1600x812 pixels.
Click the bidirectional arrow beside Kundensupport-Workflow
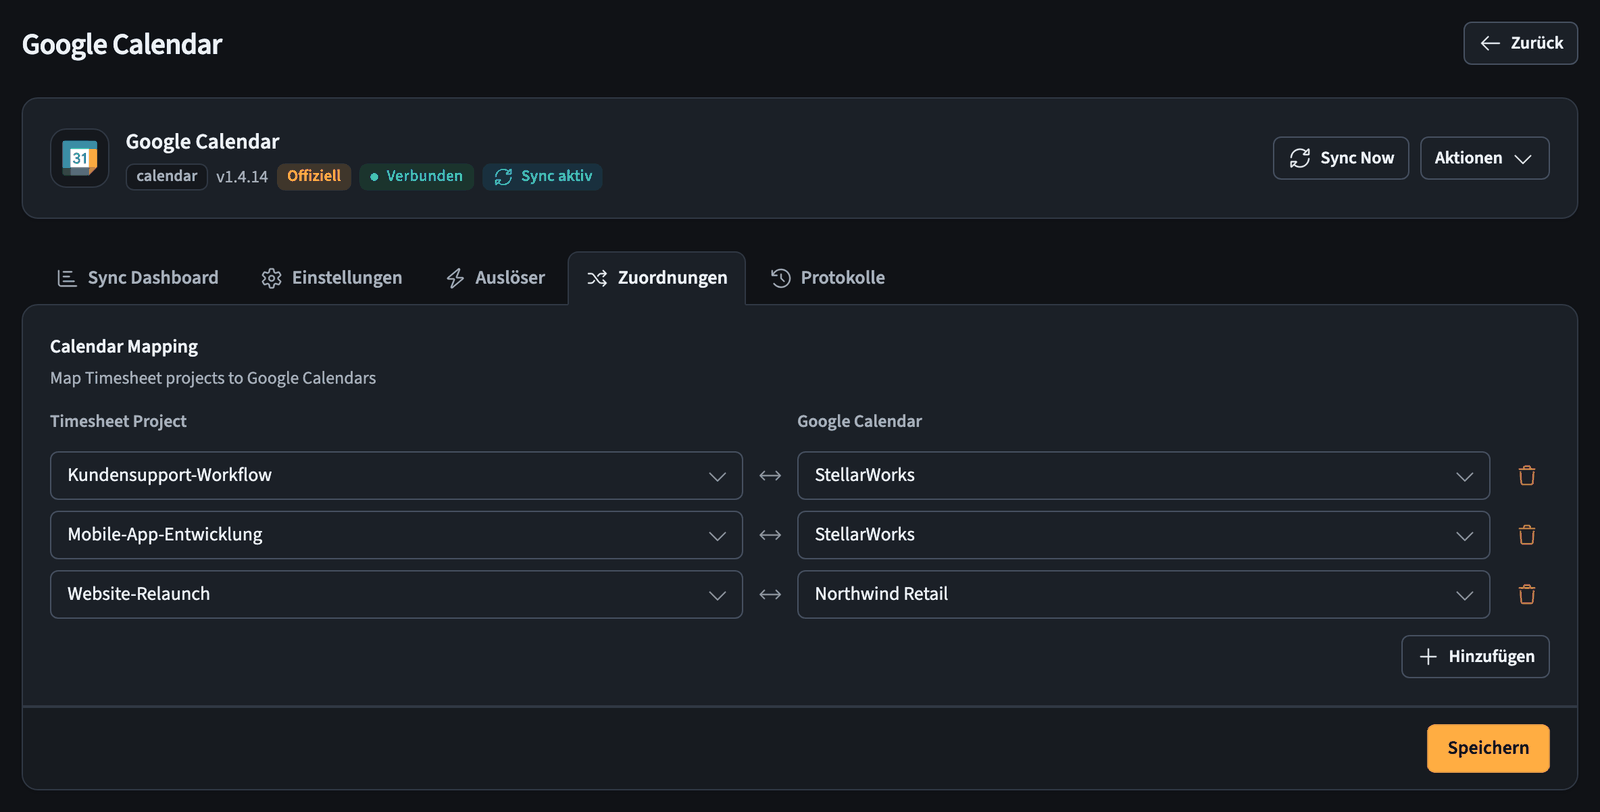pyautogui.click(x=770, y=476)
